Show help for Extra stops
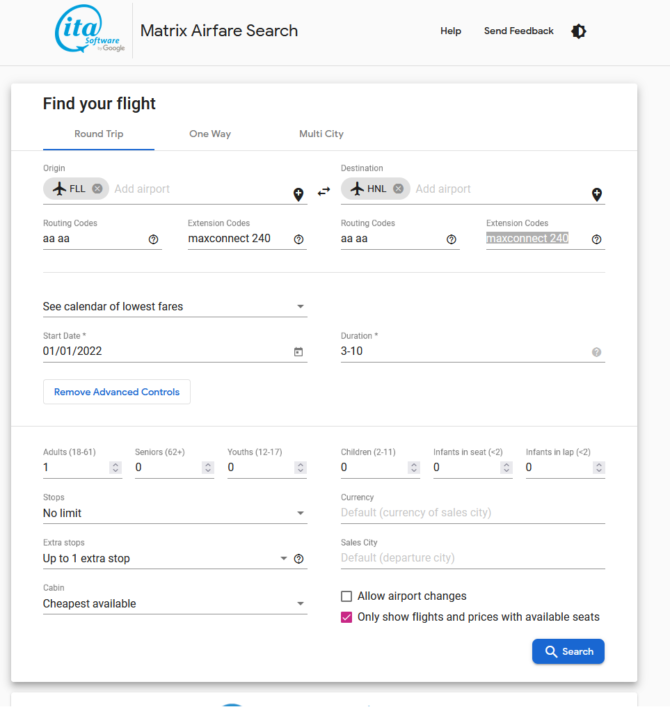The height and width of the screenshot is (707, 670). click(298, 559)
